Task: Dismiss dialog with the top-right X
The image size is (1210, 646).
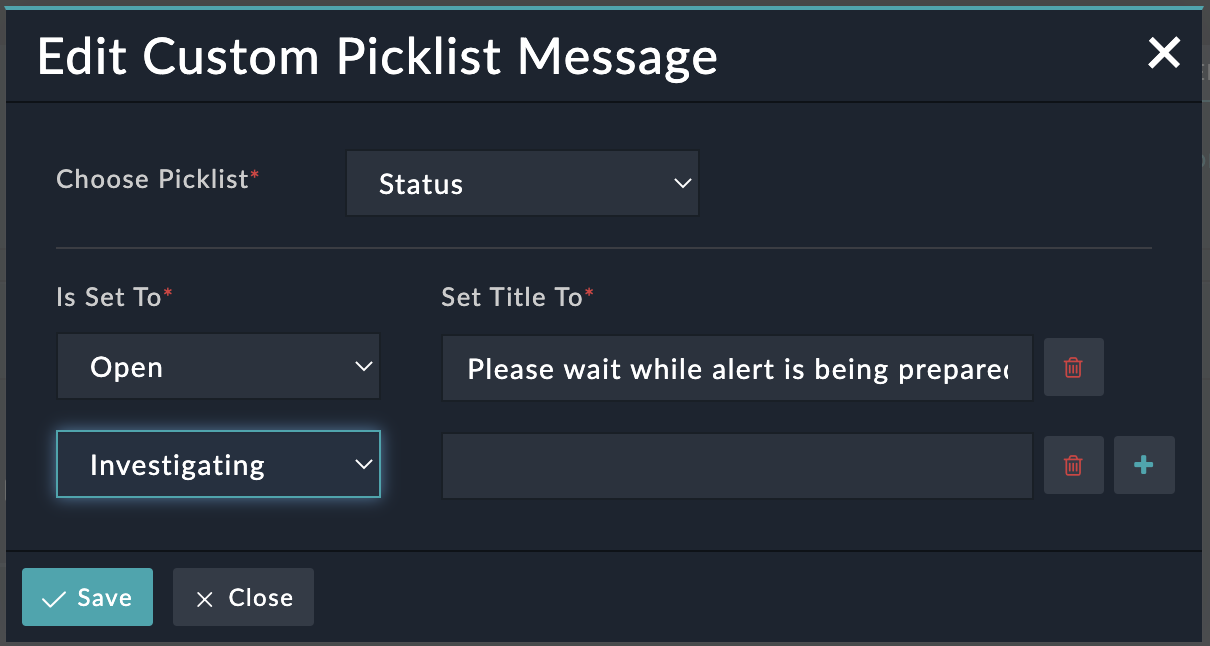Action: pyautogui.click(x=1164, y=53)
